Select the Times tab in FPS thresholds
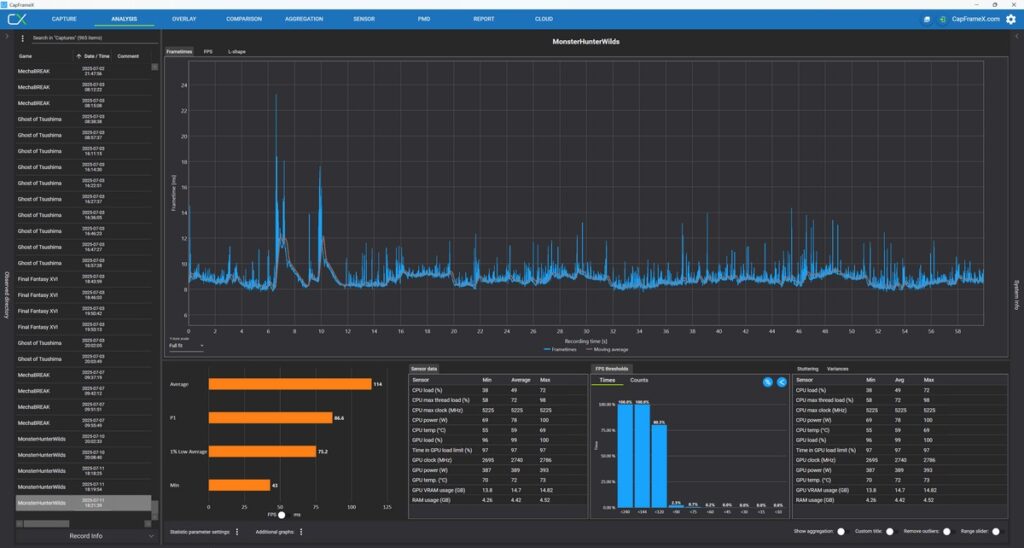The image size is (1024, 548). [607, 380]
